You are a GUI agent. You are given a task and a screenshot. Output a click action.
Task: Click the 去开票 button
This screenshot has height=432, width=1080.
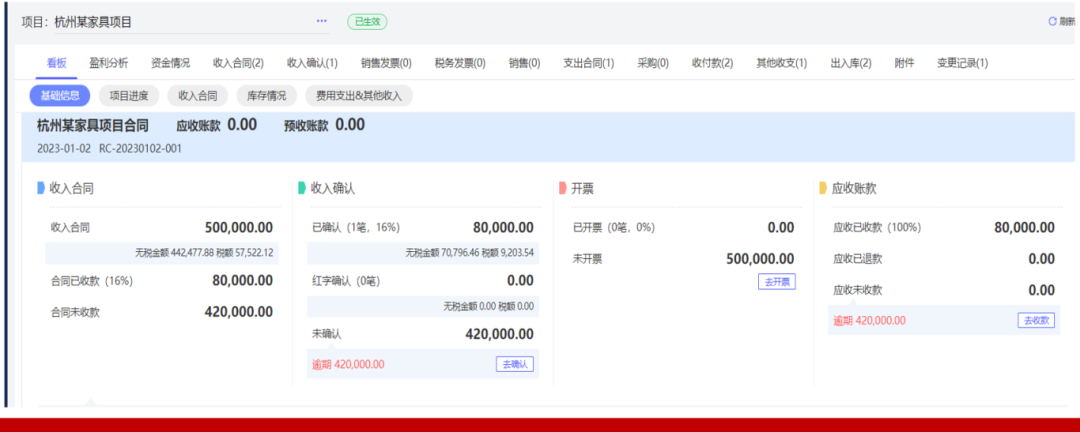pyautogui.click(x=776, y=281)
